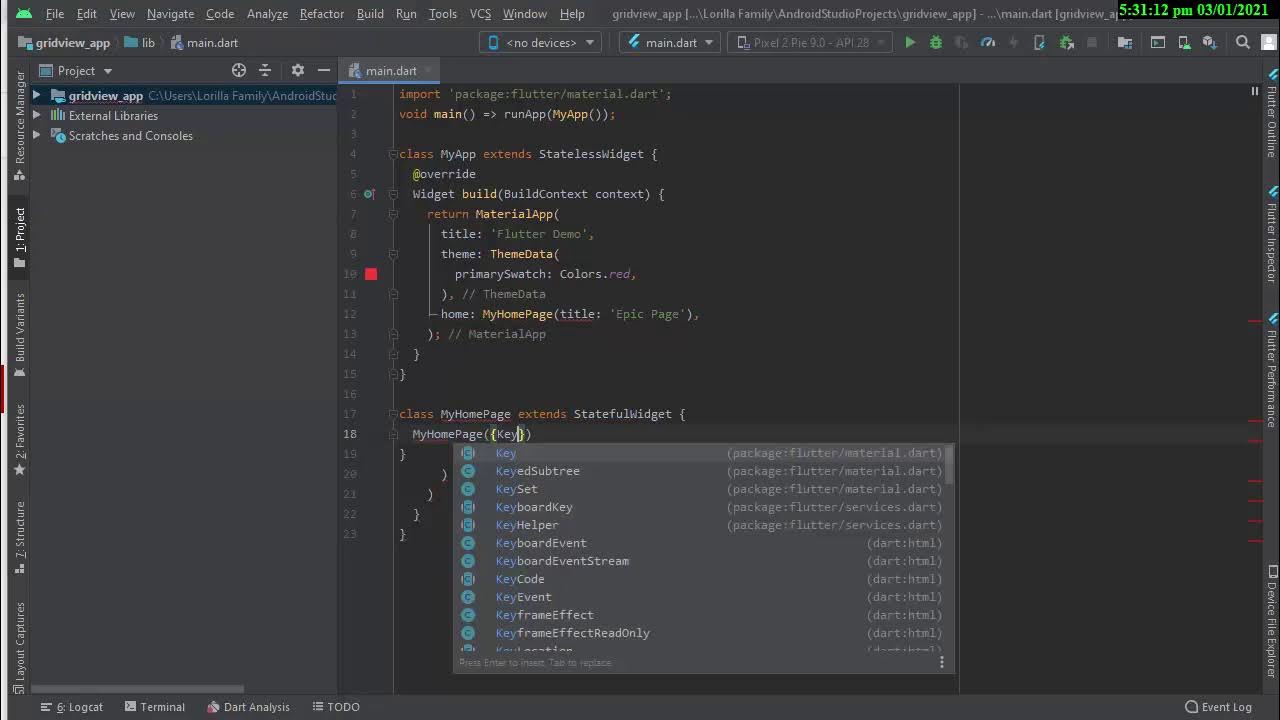
Task: Open Layout Captures side panel
Action: (19, 648)
